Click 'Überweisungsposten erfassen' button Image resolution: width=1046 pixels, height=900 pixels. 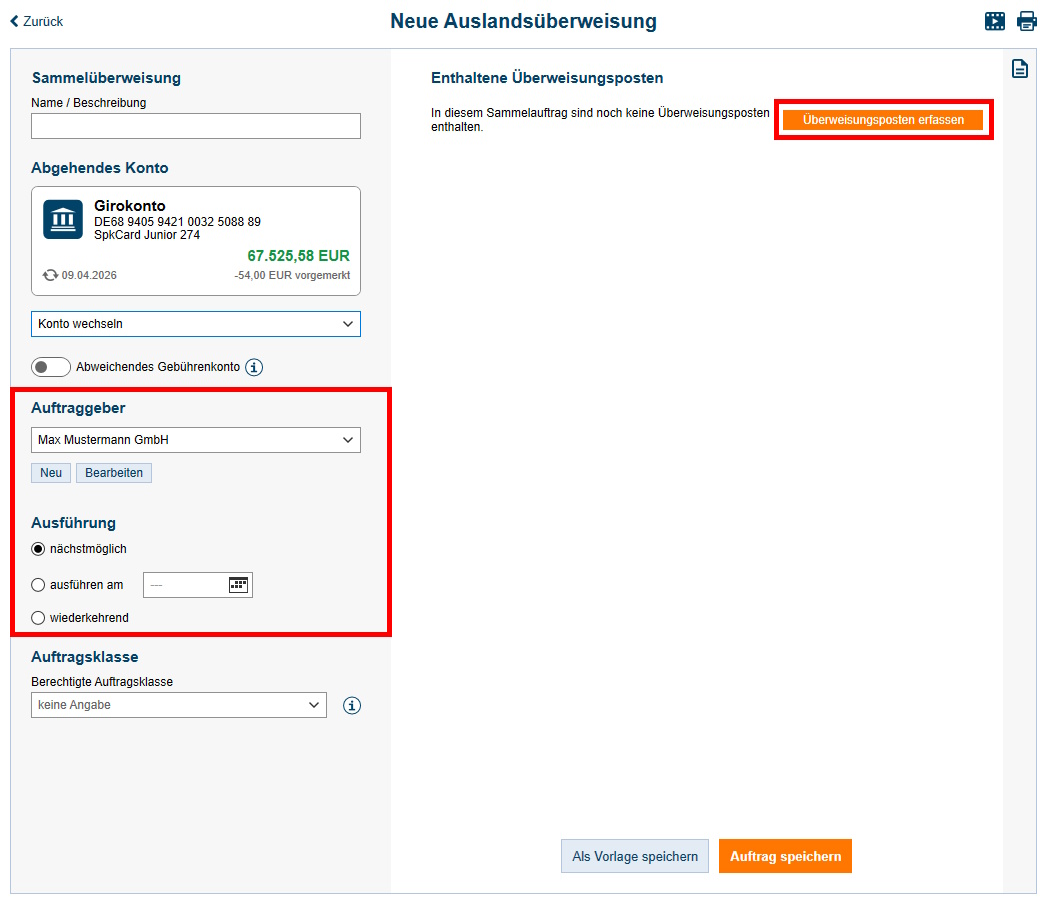[x=883, y=120]
